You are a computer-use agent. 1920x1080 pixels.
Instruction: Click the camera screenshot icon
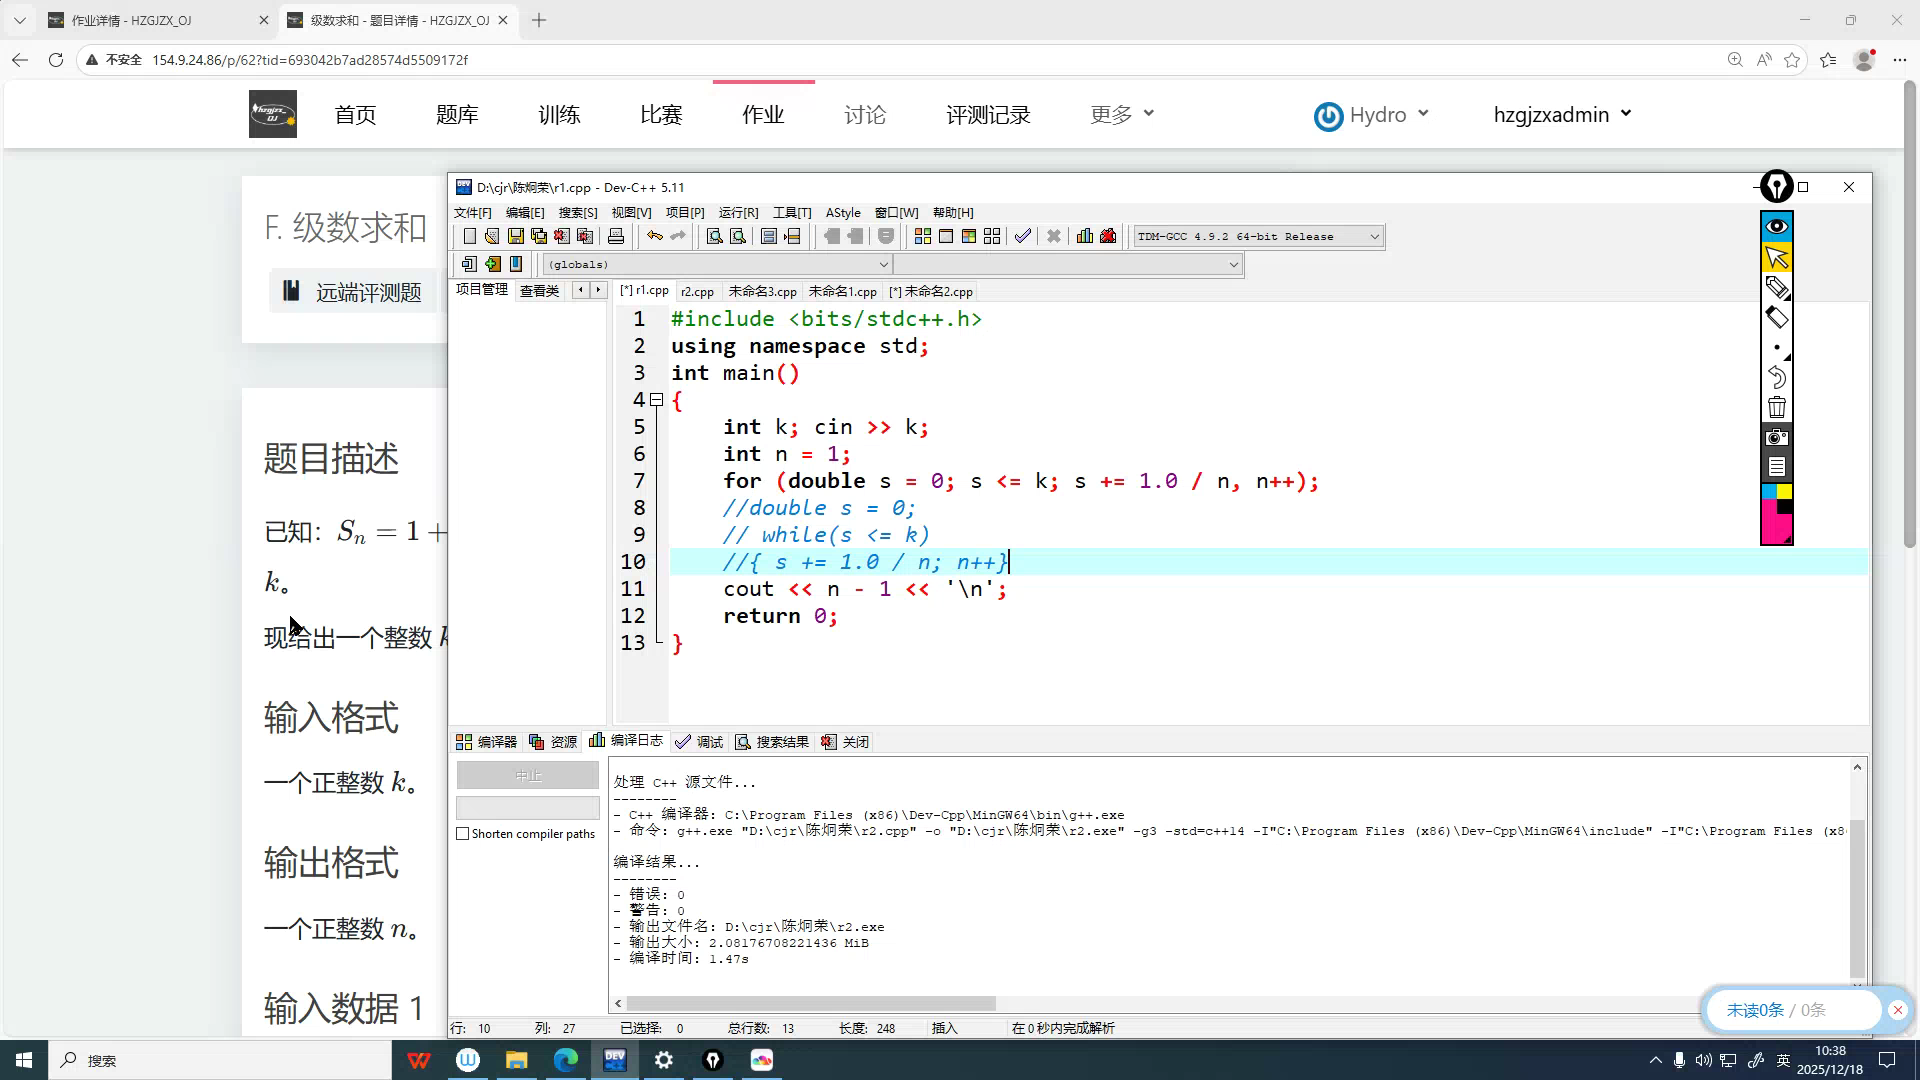coord(1777,437)
